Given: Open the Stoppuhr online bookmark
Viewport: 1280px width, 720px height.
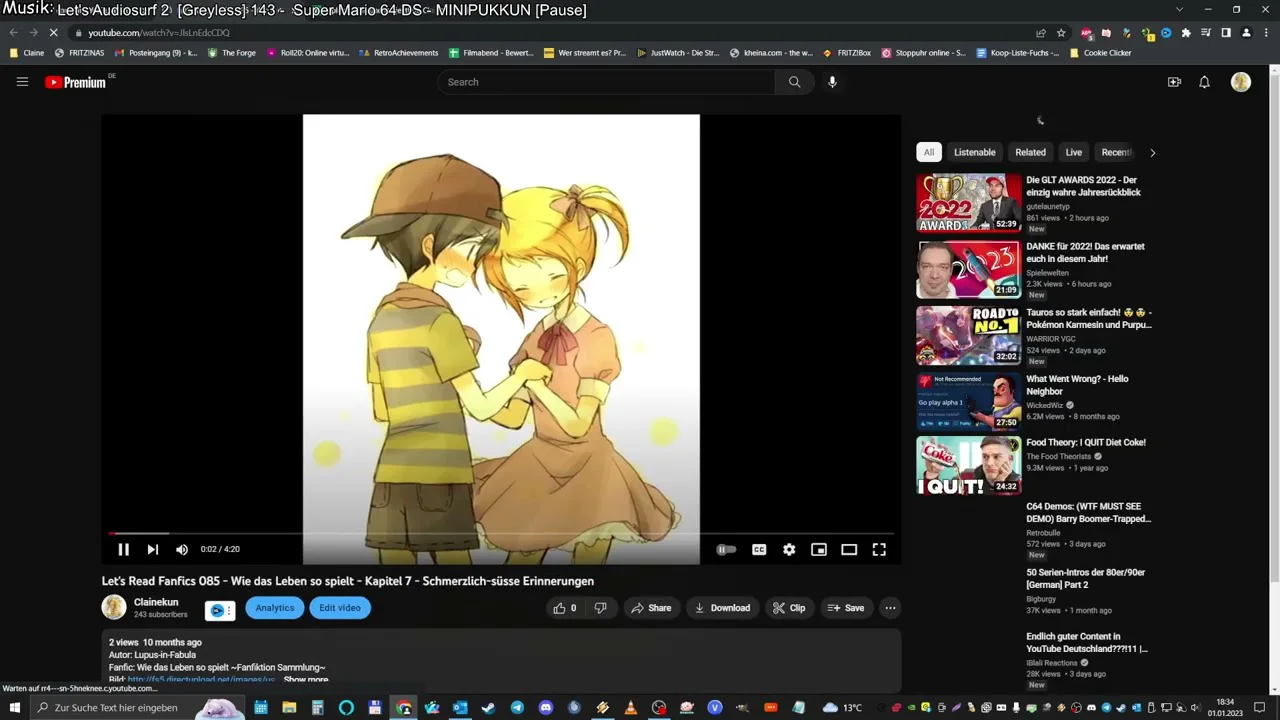Looking at the screenshot, I should [923, 53].
